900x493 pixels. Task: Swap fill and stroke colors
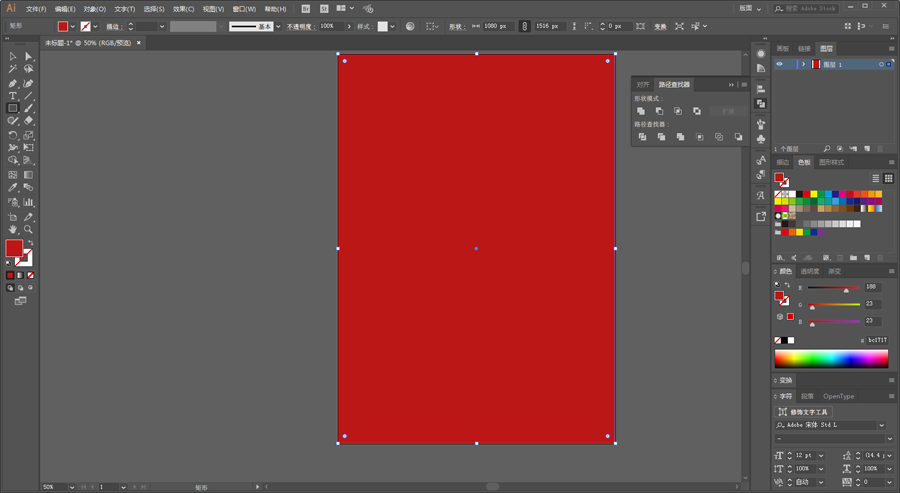(30, 243)
